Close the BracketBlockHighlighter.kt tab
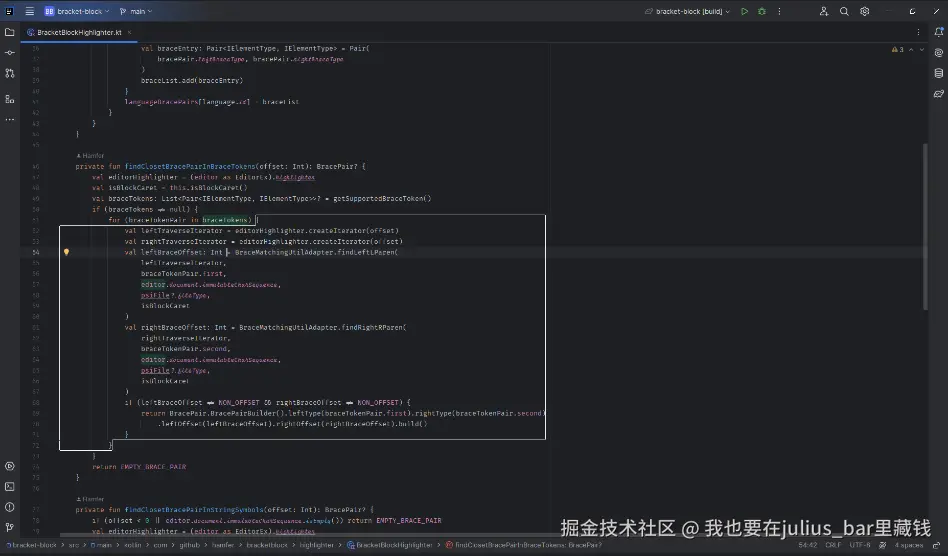The width and height of the screenshot is (948, 556). 129,33
